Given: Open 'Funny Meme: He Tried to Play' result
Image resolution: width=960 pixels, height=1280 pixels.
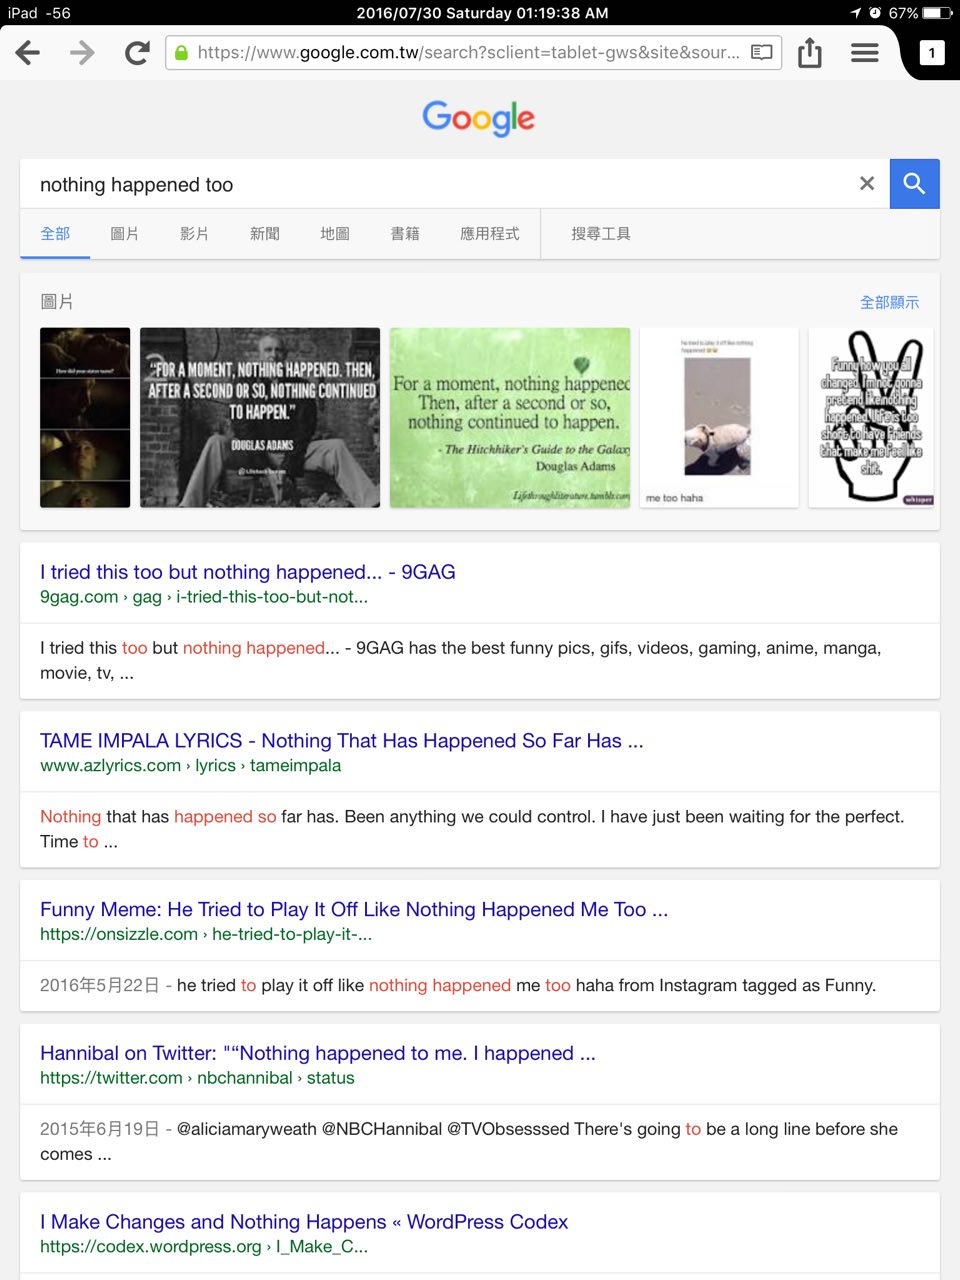Looking at the screenshot, I should coord(354,910).
